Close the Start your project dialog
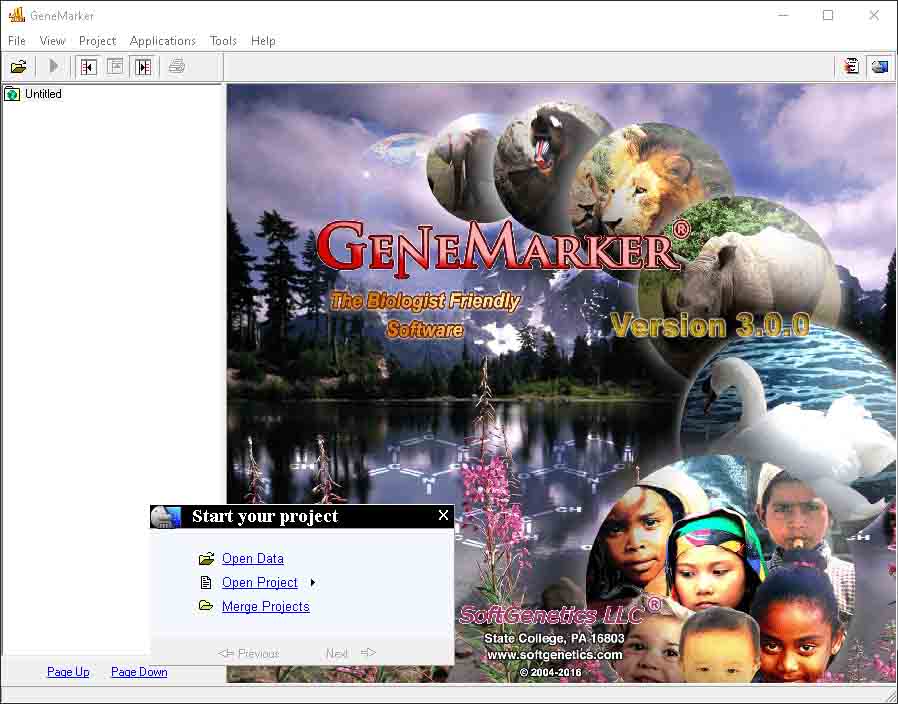The image size is (898, 704). (443, 516)
